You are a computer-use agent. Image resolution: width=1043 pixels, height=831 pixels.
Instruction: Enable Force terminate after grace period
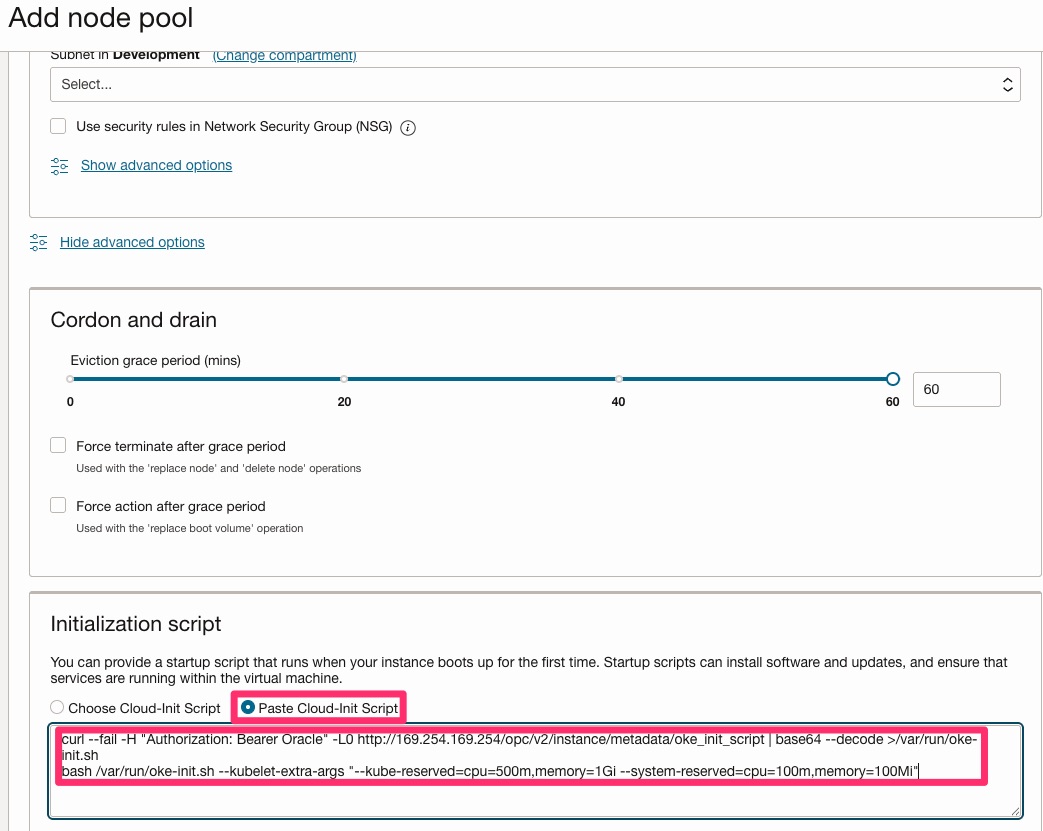click(x=57, y=445)
